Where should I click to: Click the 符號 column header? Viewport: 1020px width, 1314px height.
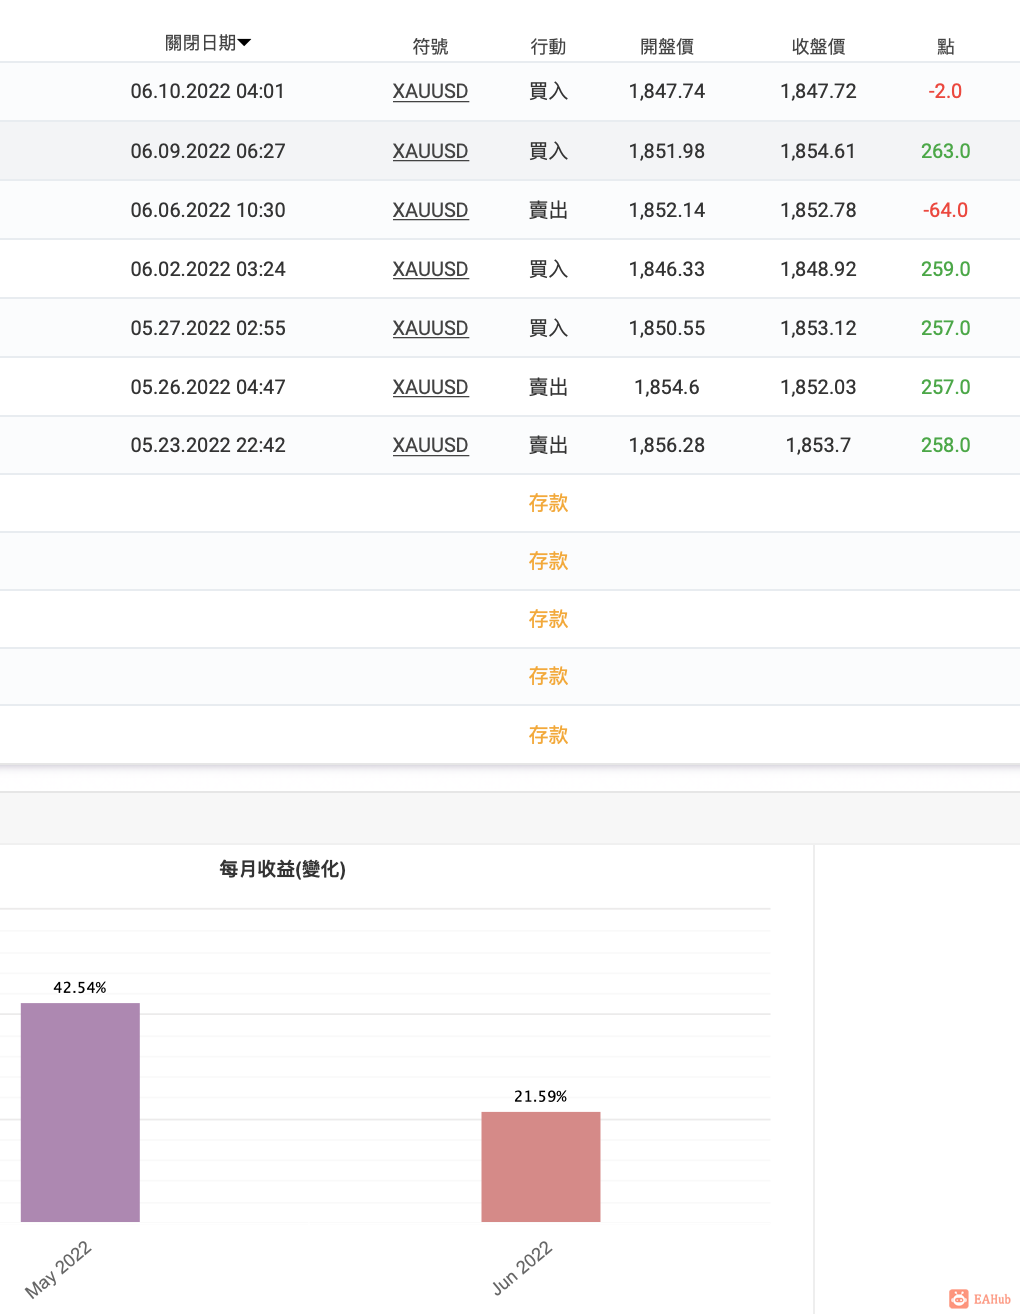coord(430,46)
